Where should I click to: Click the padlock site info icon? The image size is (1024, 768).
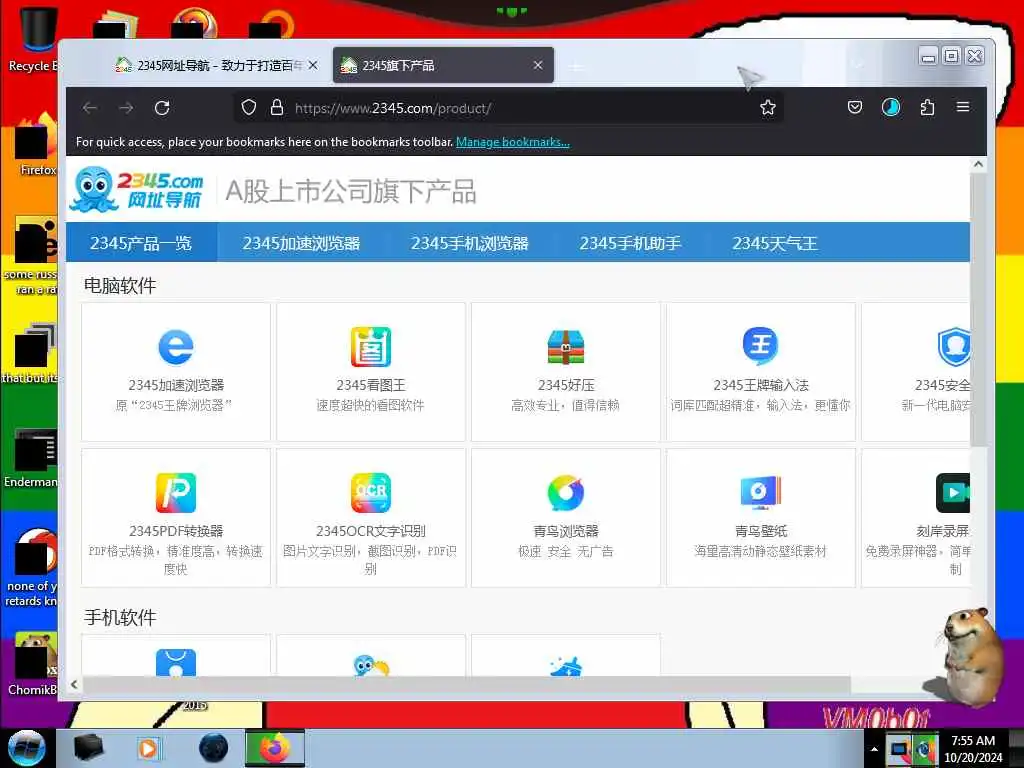point(277,108)
